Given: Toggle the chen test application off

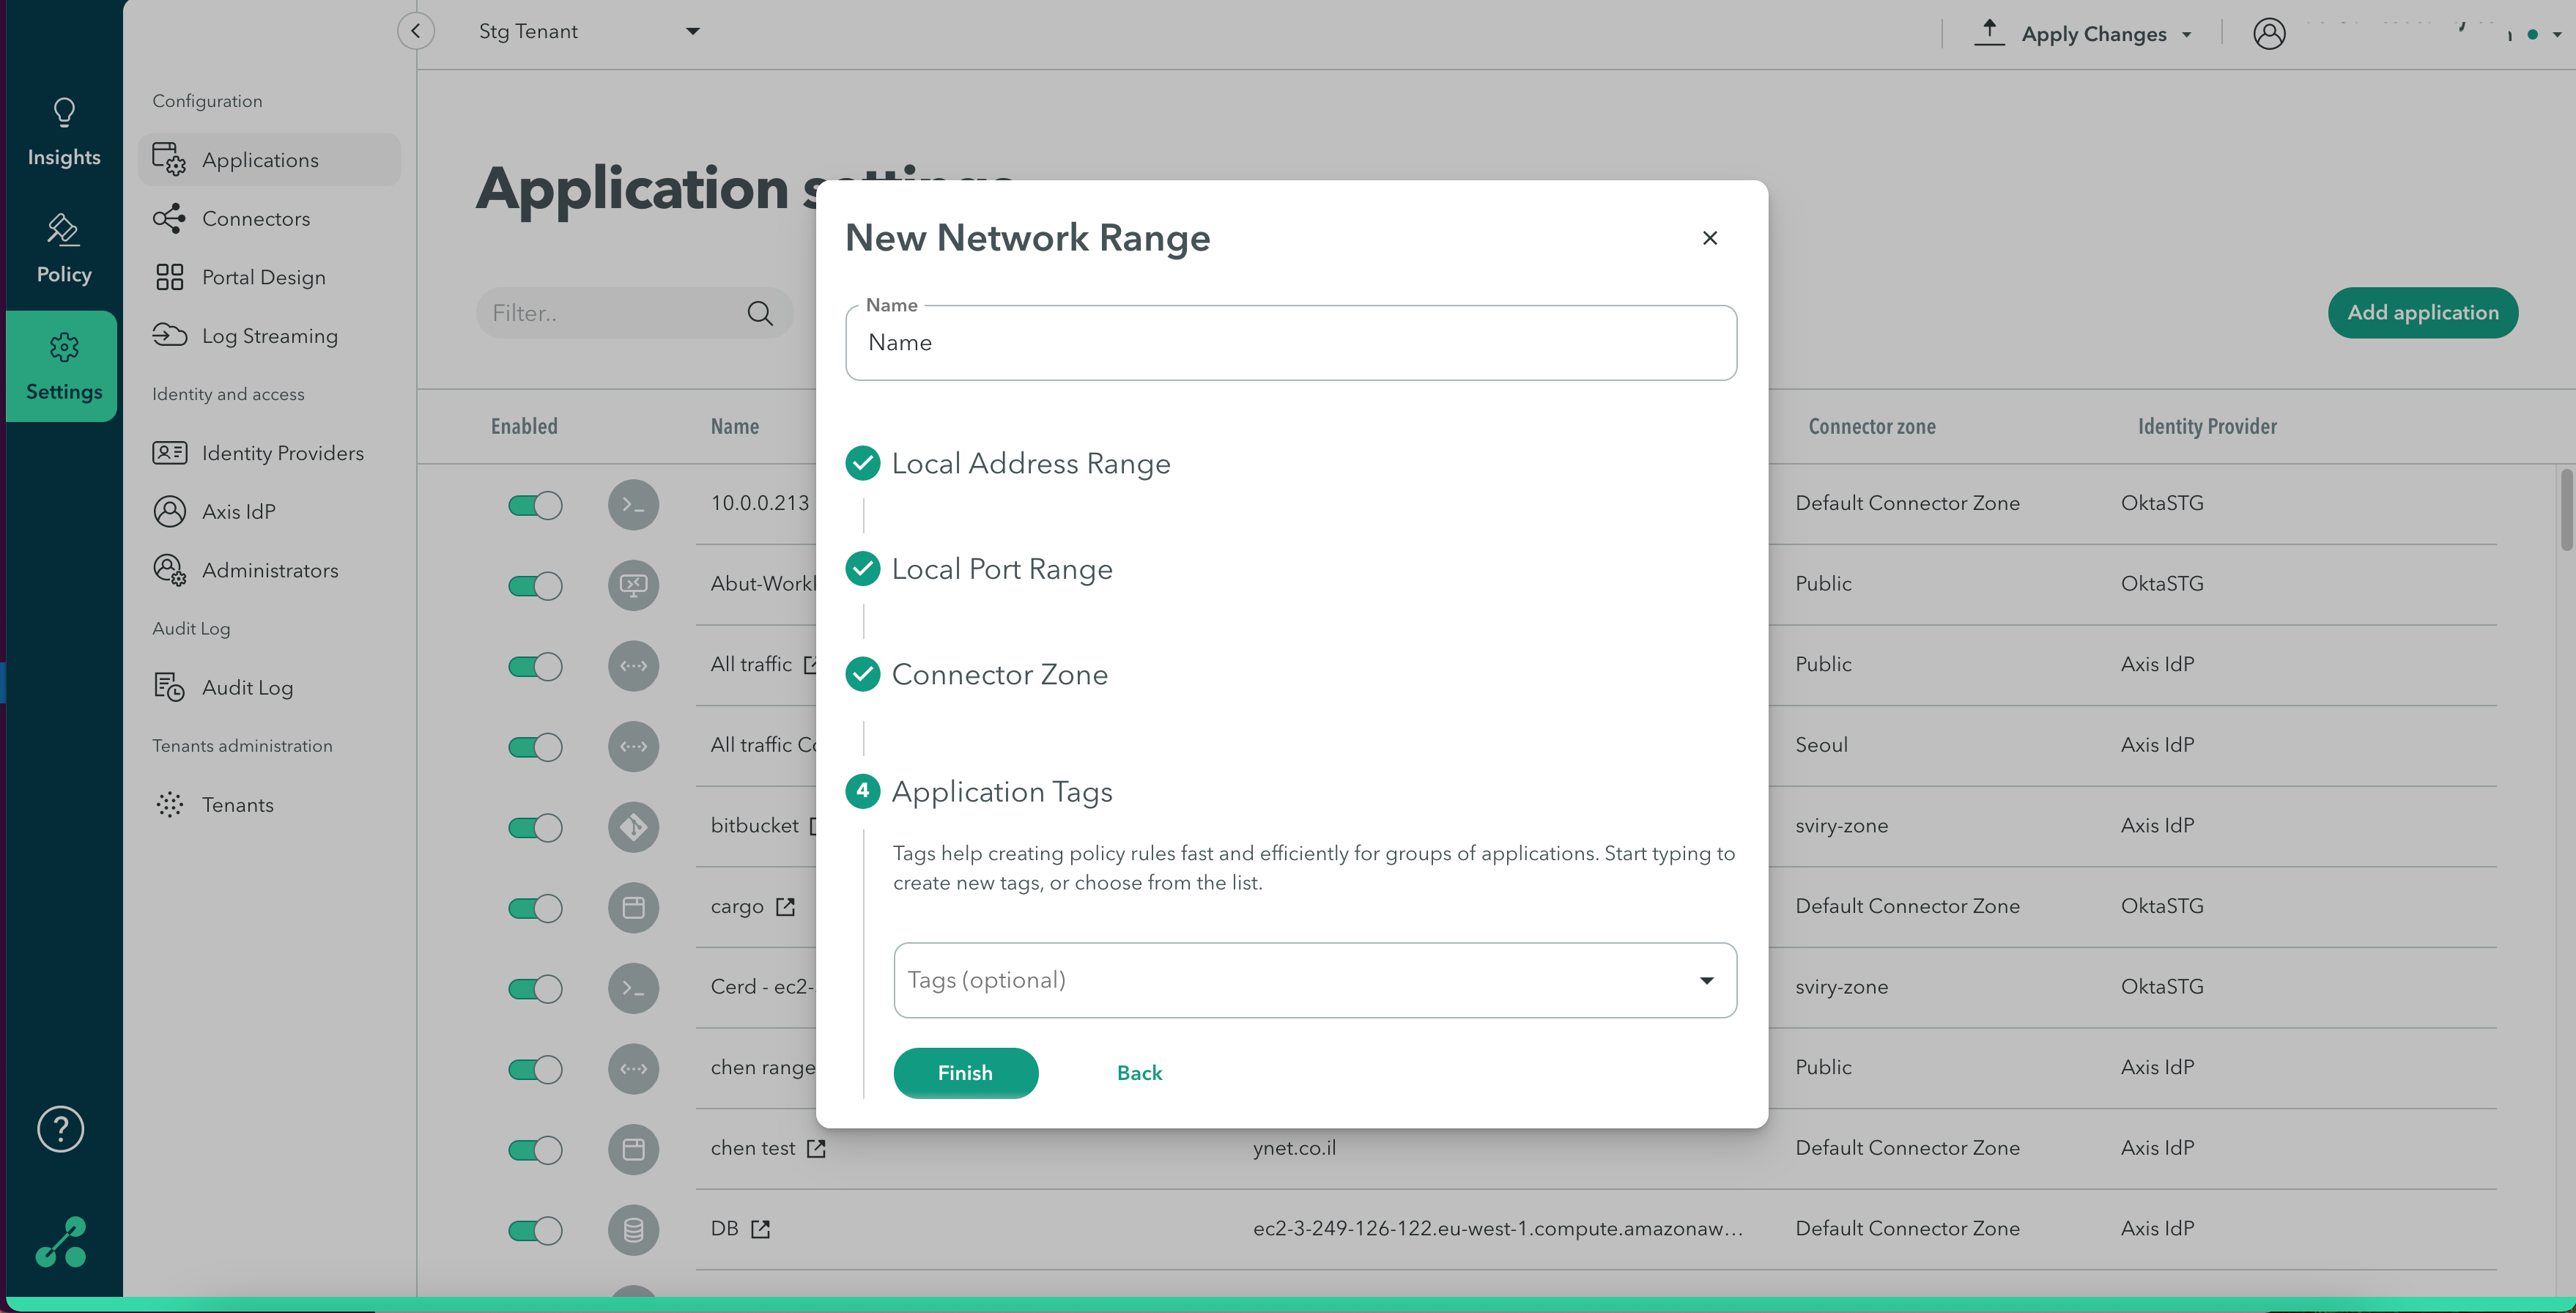Looking at the screenshot, I should (x=535, y=1150).
